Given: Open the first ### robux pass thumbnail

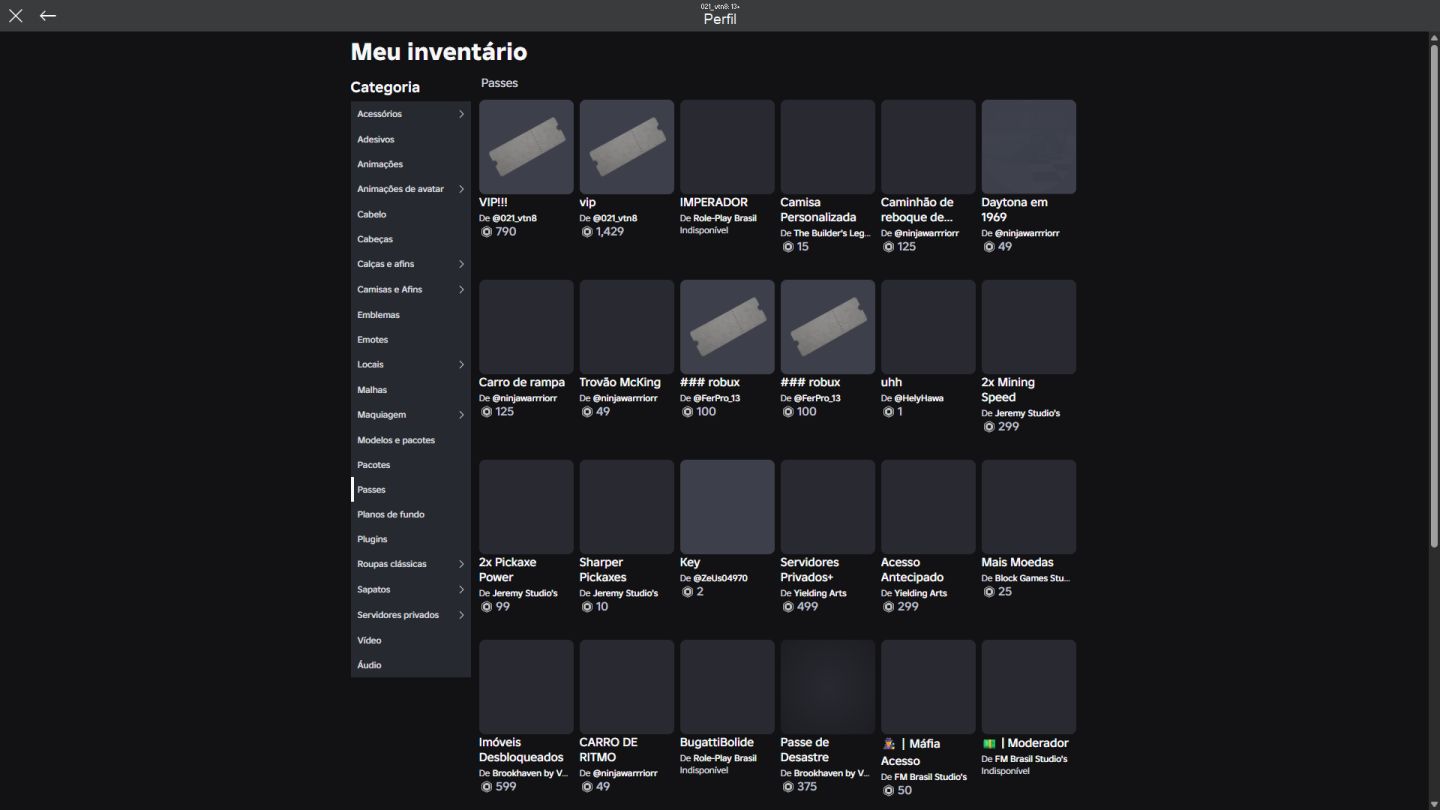Looking at the screenshot, I should [x=727, y=327].
